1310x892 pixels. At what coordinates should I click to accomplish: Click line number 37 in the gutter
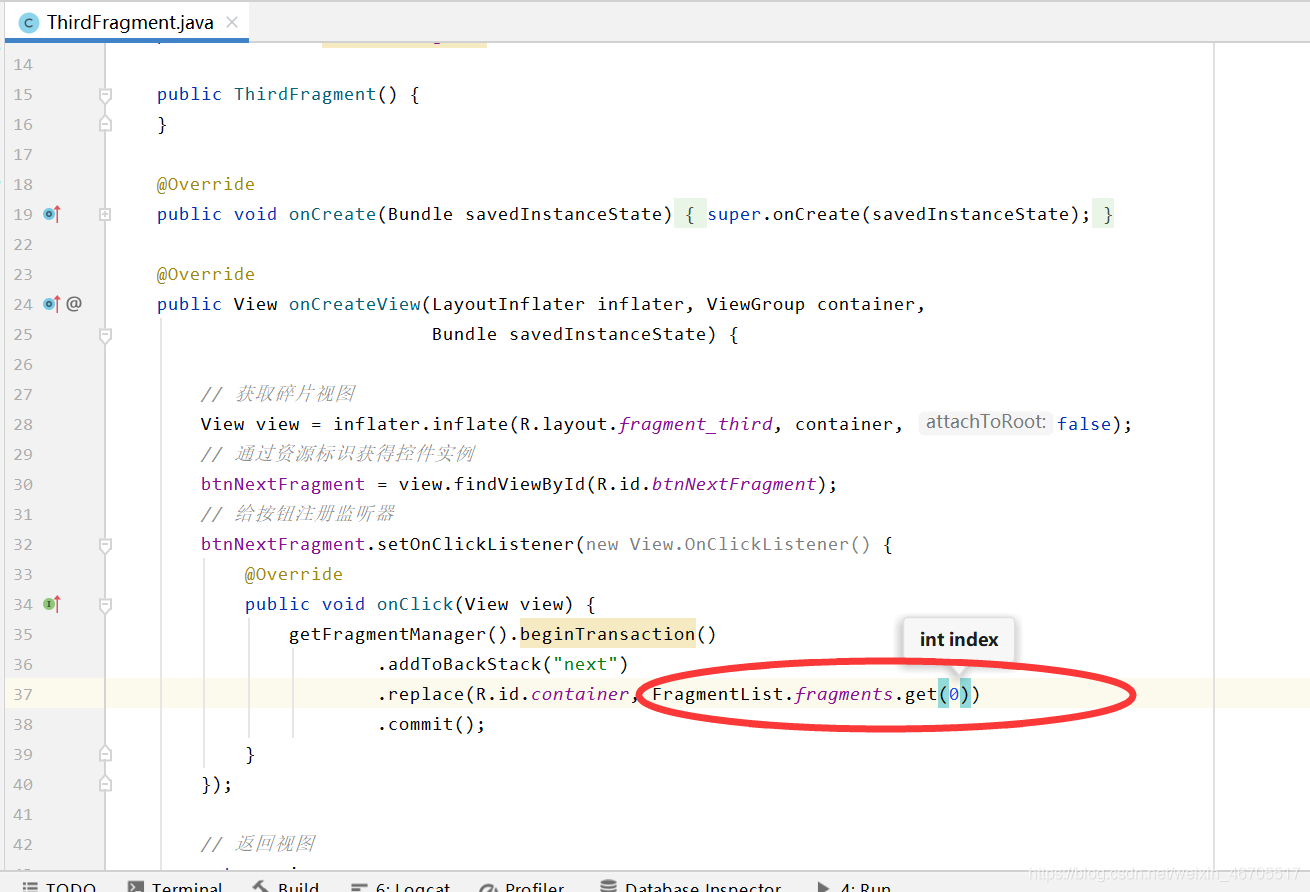[x=23, y=694]
